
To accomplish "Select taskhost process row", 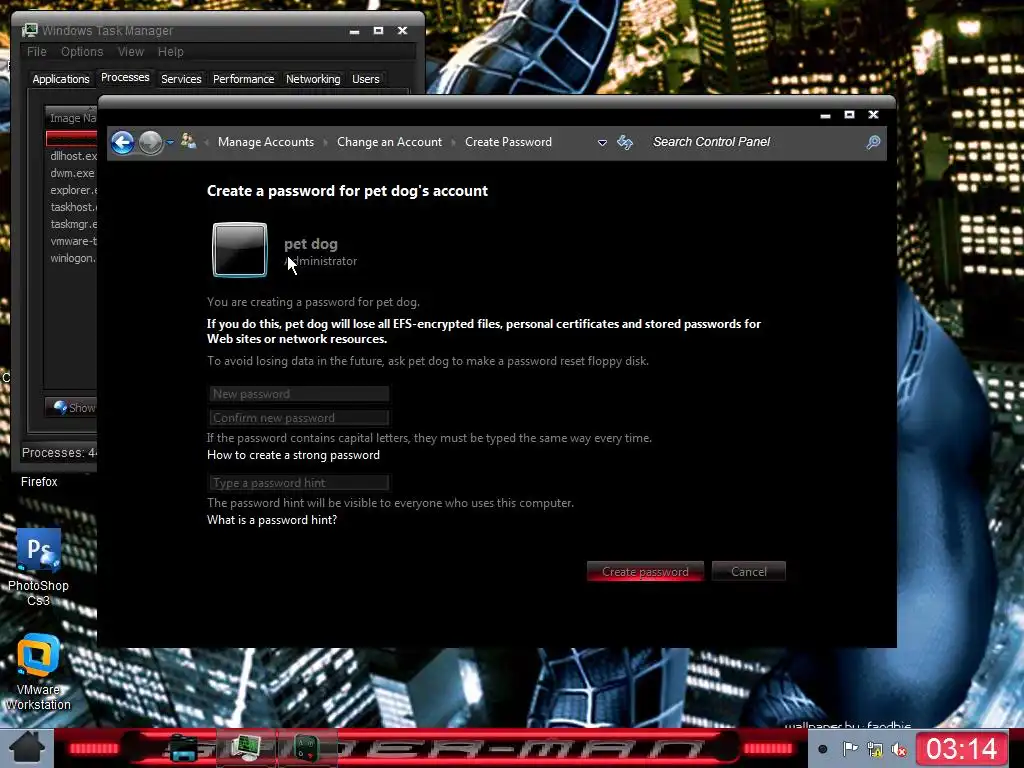I will tap(72, 207).
